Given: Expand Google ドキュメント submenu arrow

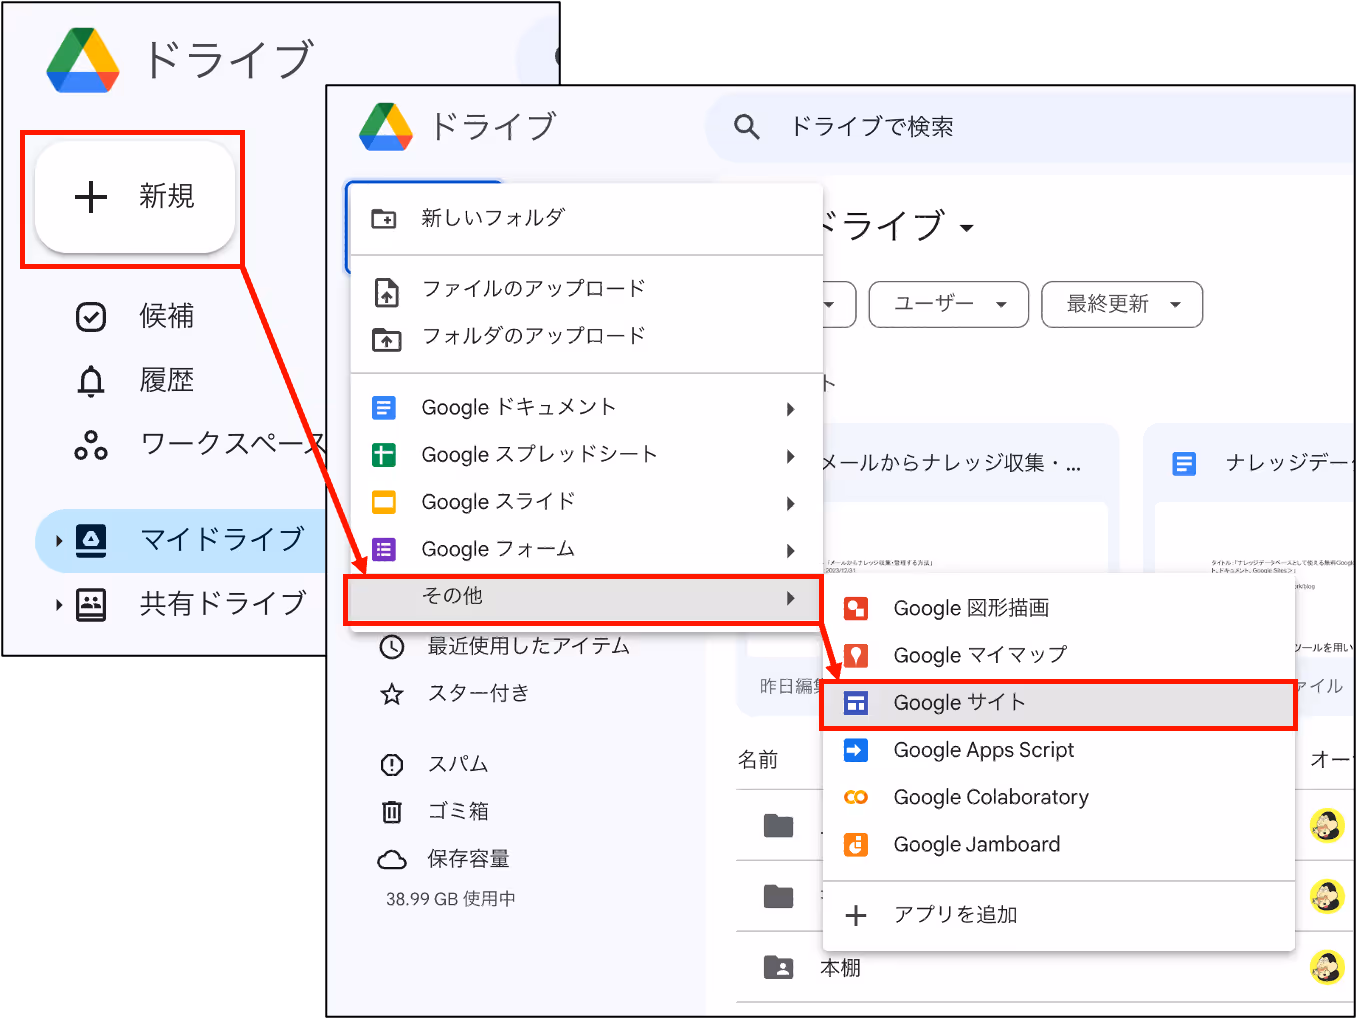Looking at the screenshot, I should pos(791,409).
